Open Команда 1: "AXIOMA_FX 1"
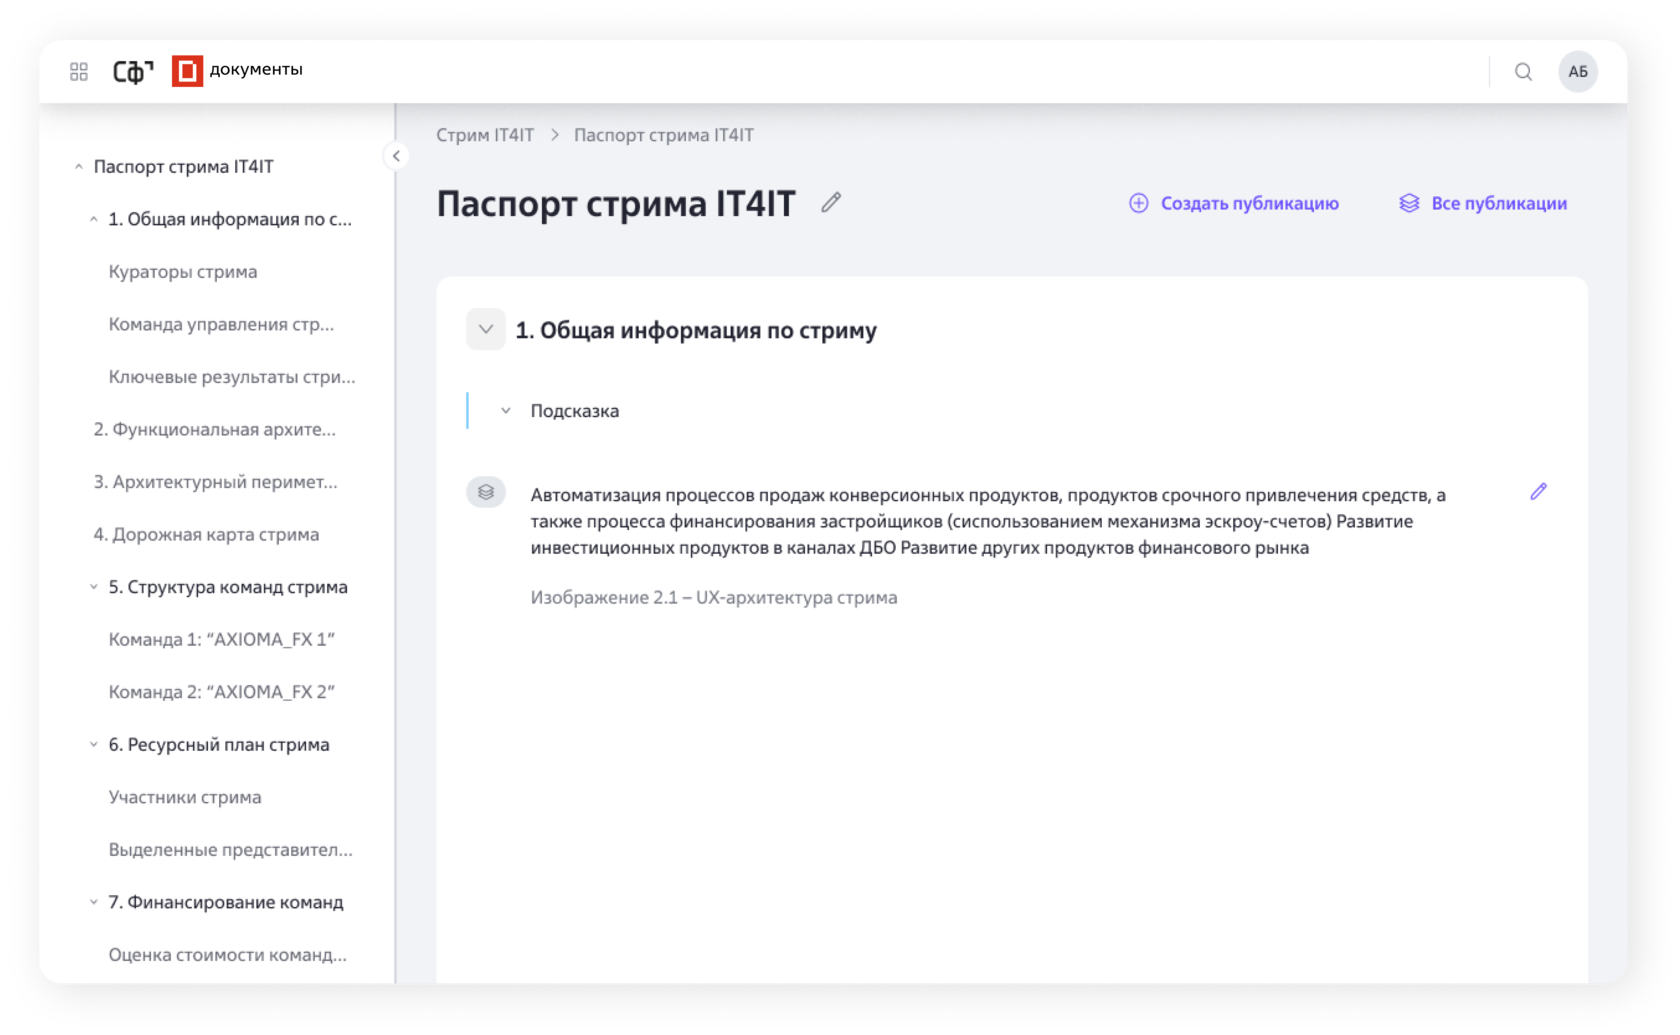The height and width of the screenshot is (1035, 1680). (x=222, y=639)
